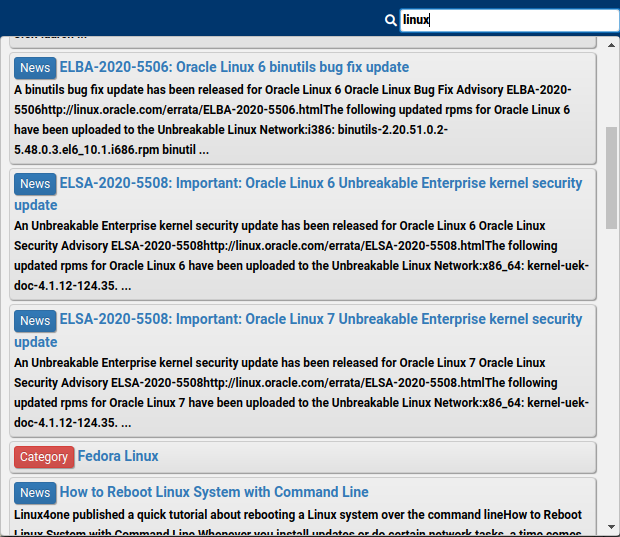Click News badge for Oracle Linux 7 kernel update
Image resolution: width=620 pixels, height=537 pixels.
click(x=35, y=320)
